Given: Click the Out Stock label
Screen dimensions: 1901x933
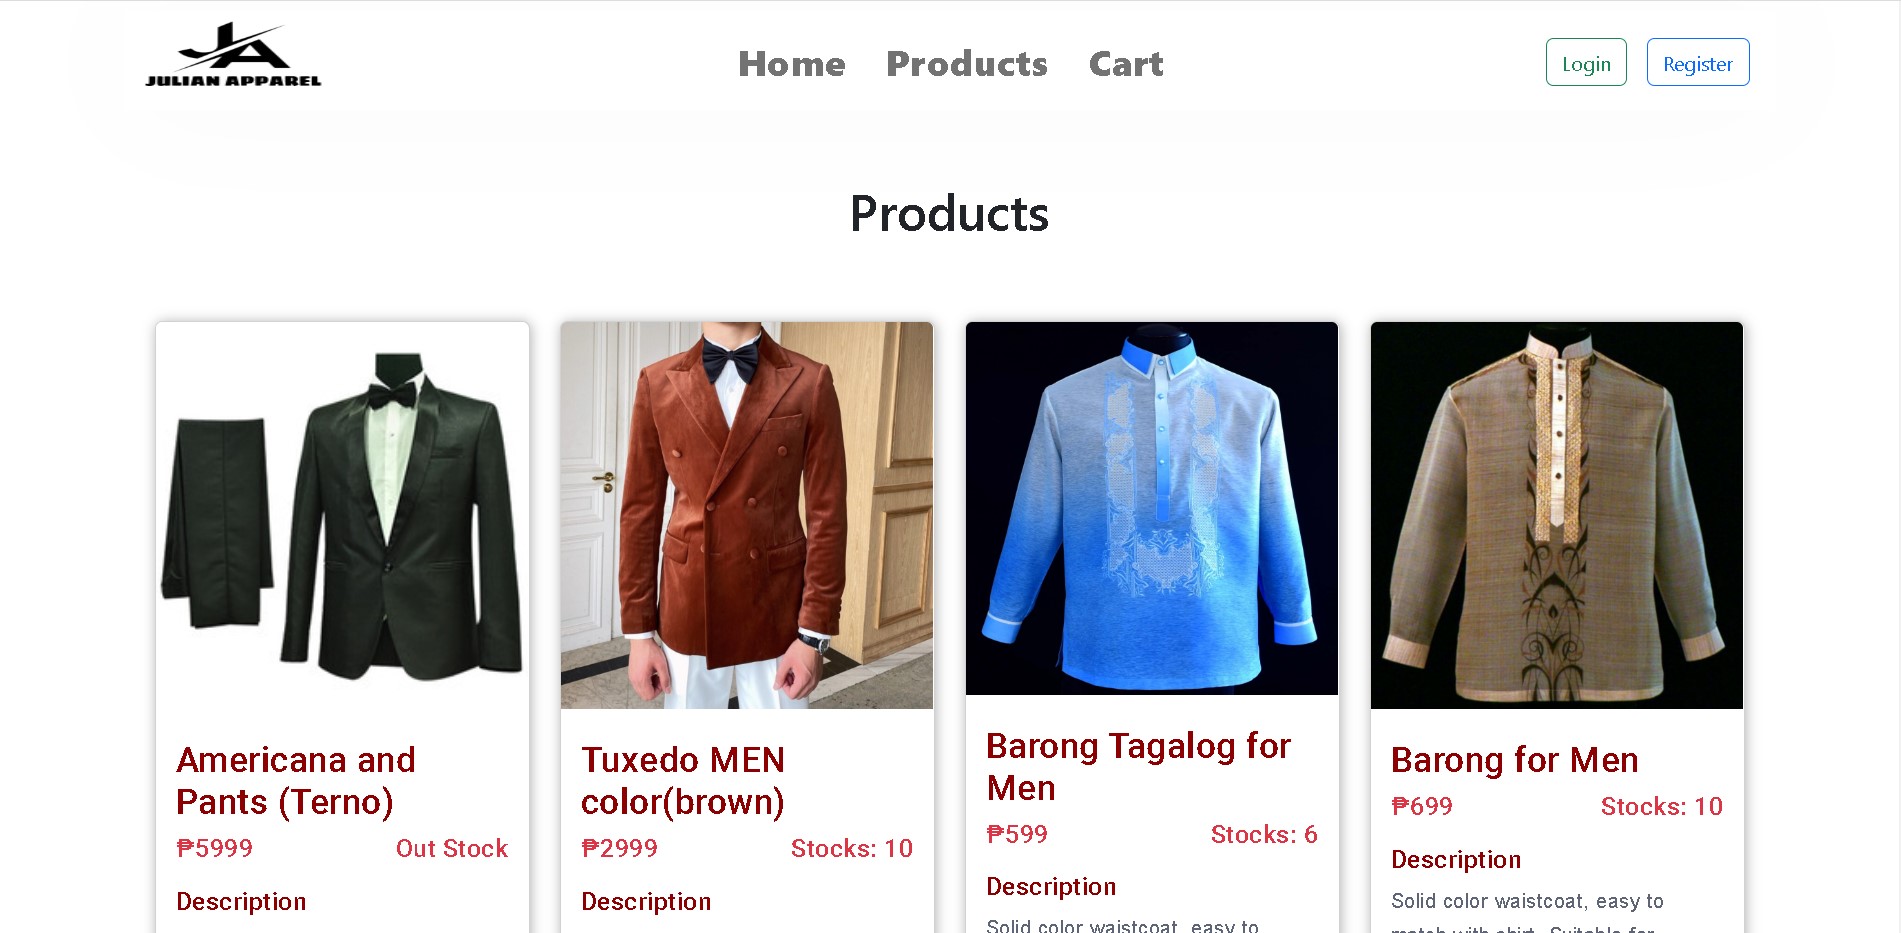Looking at the screenshot, I should pos(452,848).
